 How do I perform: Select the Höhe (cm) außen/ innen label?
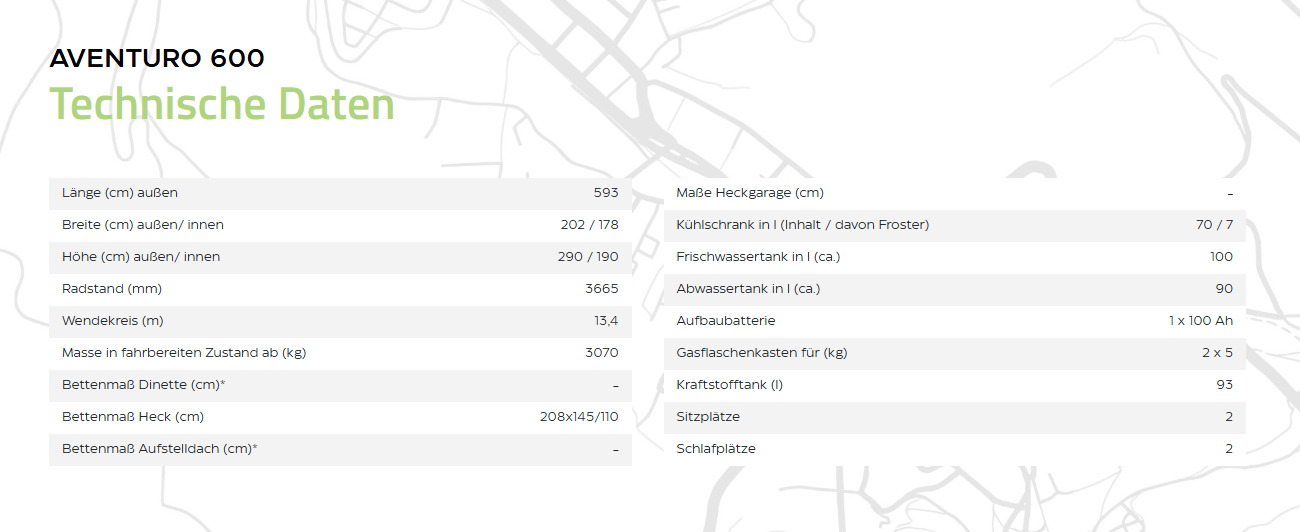[141, 257]
